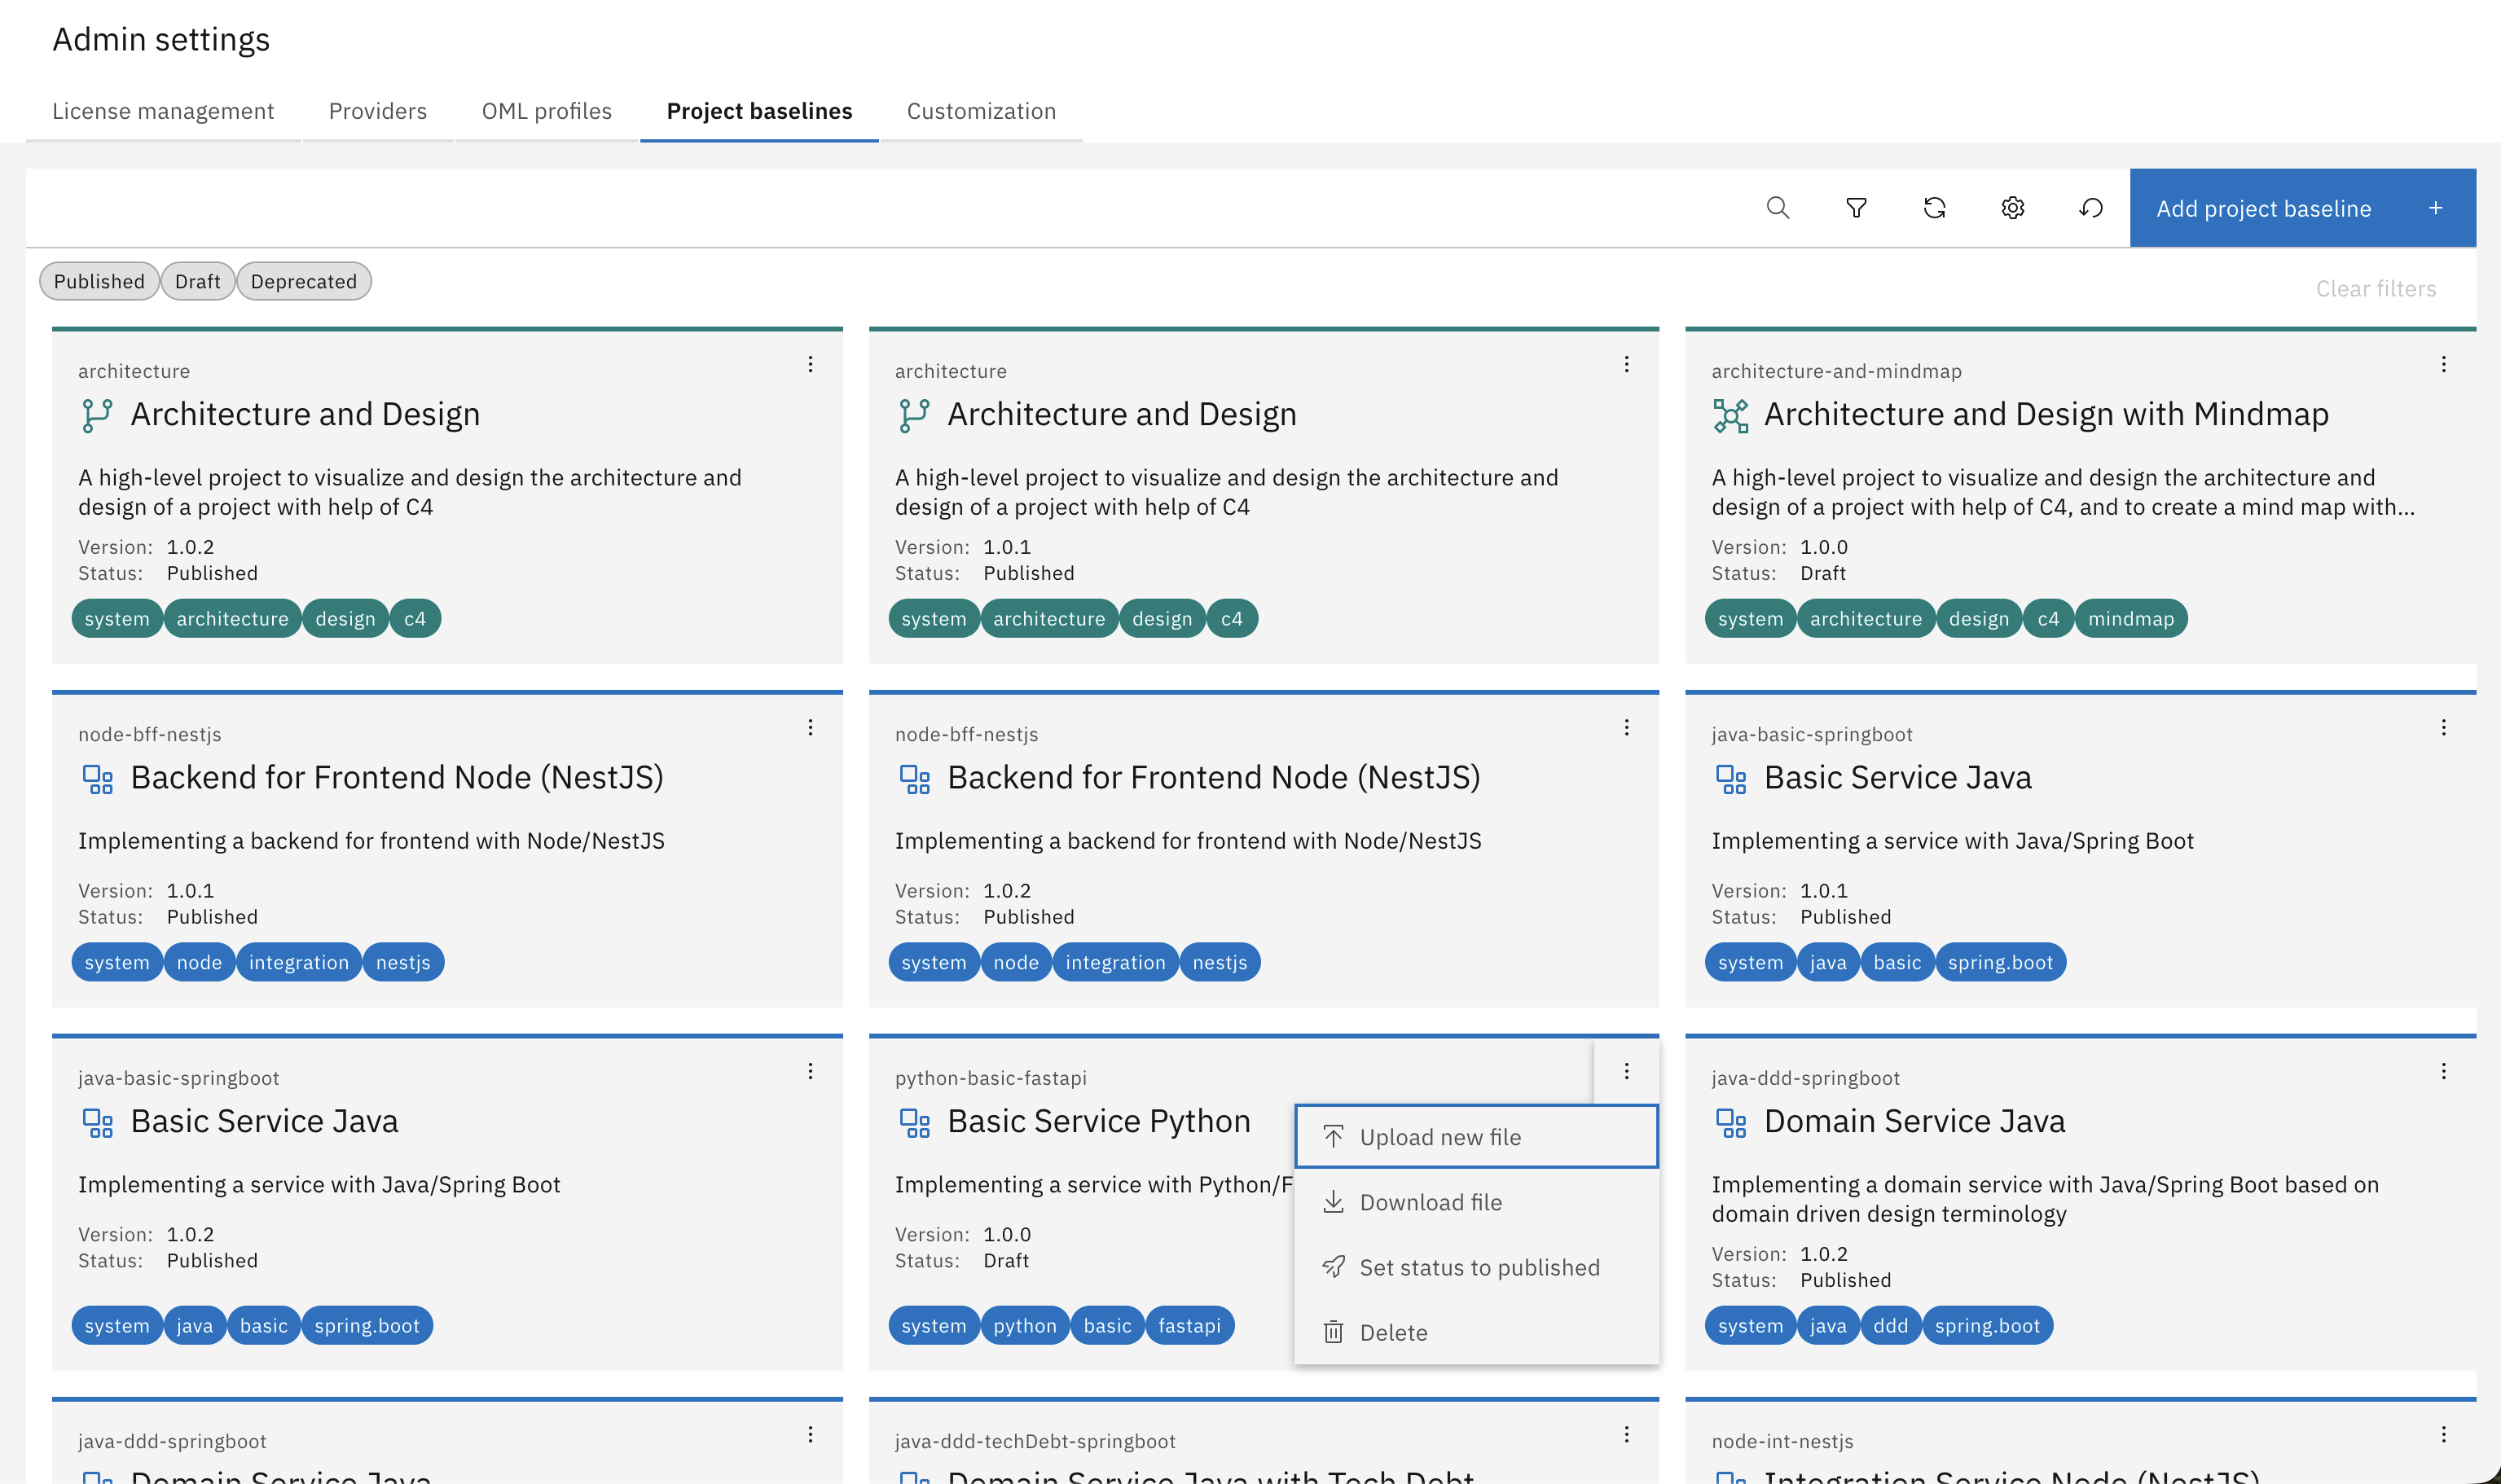Click download arrow icon in context menu
The width and height of the screenshot is (2501, 1484).
1333,1202
